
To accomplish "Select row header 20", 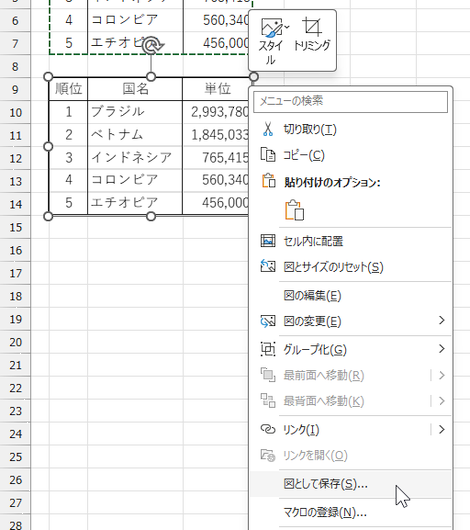I will [x=15, y=342].
